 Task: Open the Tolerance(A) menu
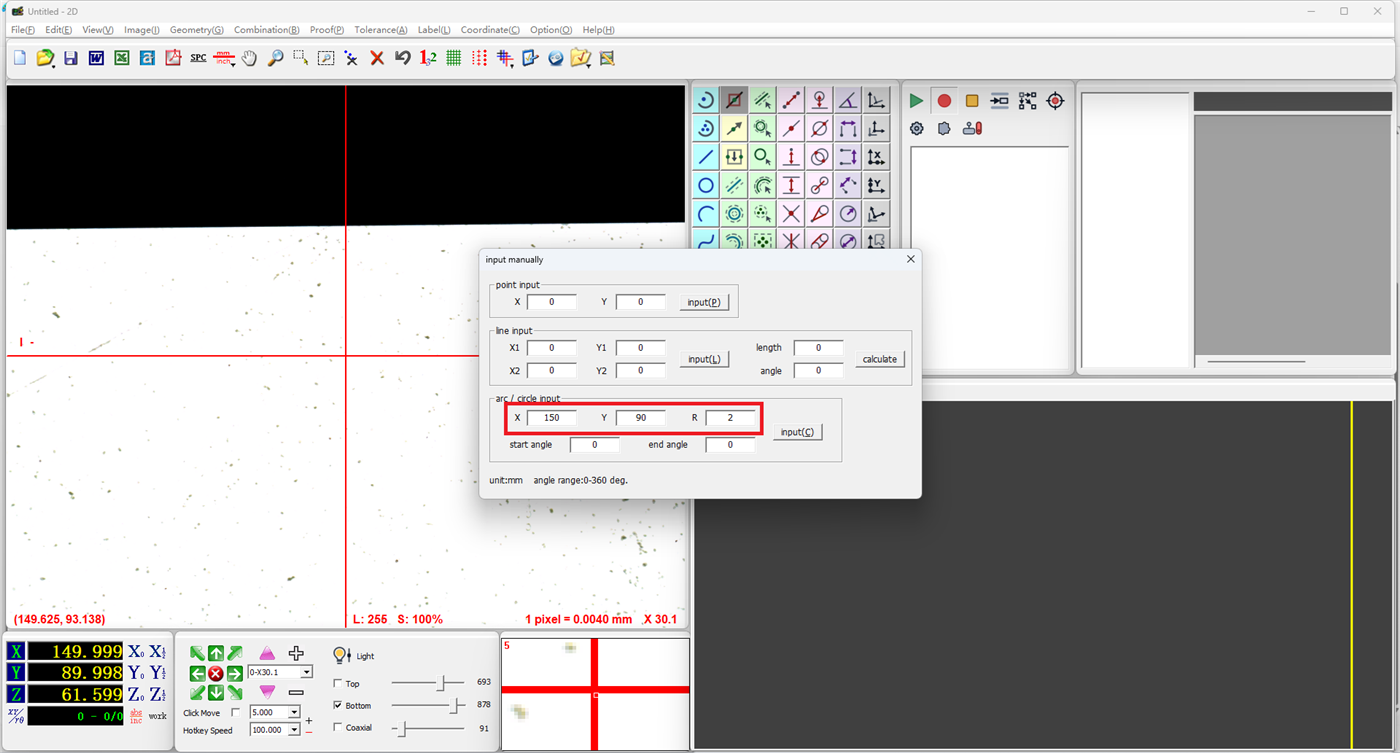click(381, 30)
